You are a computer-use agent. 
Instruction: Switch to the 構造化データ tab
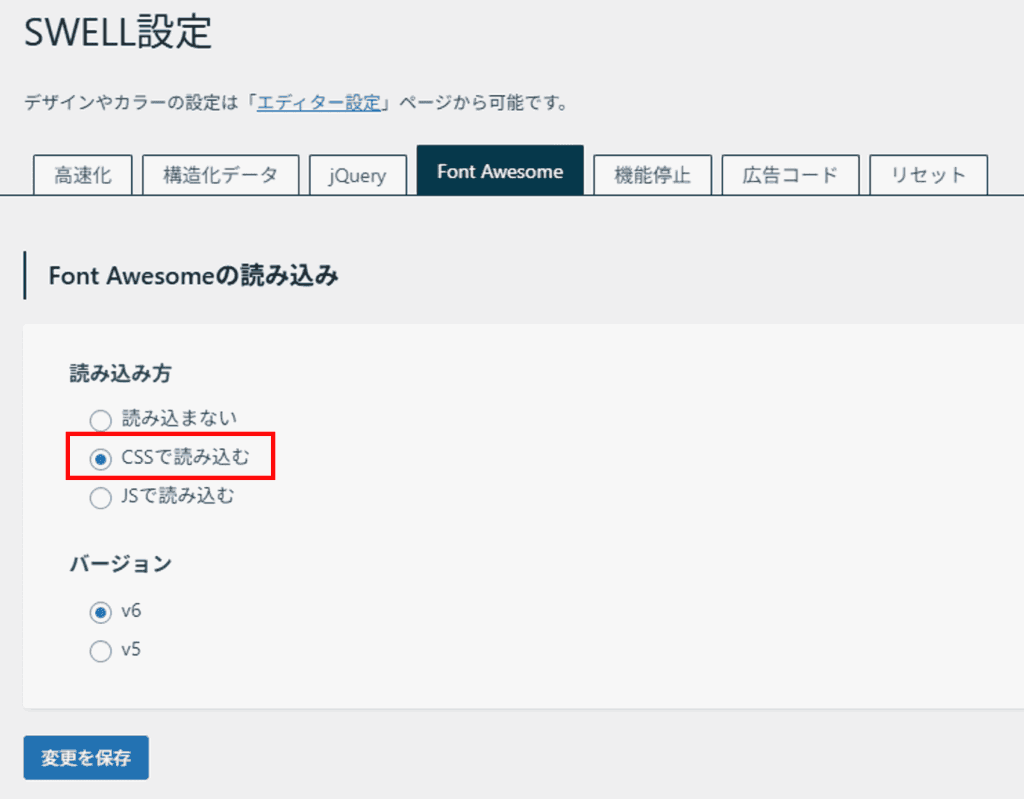pos(220,175)
